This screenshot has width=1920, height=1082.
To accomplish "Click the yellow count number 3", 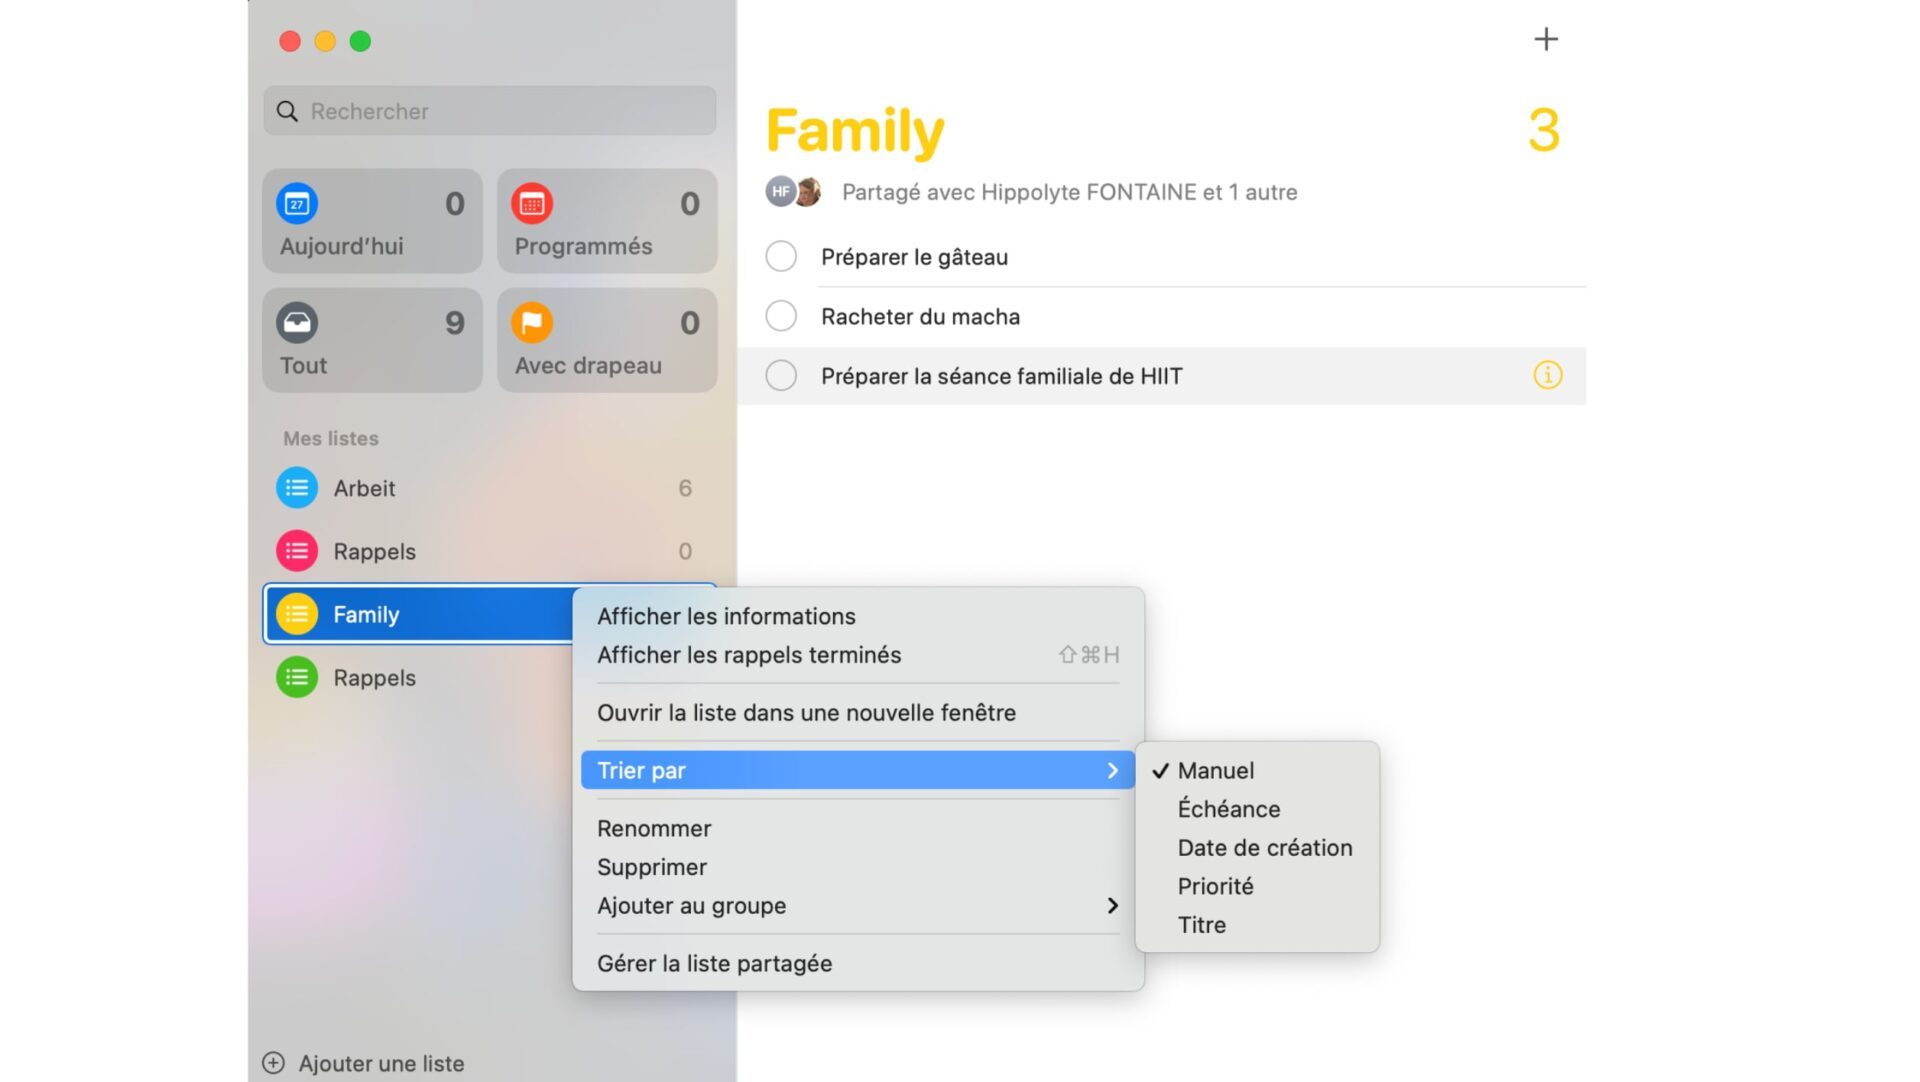I will pyautogui.click(x=1544, y=130).
